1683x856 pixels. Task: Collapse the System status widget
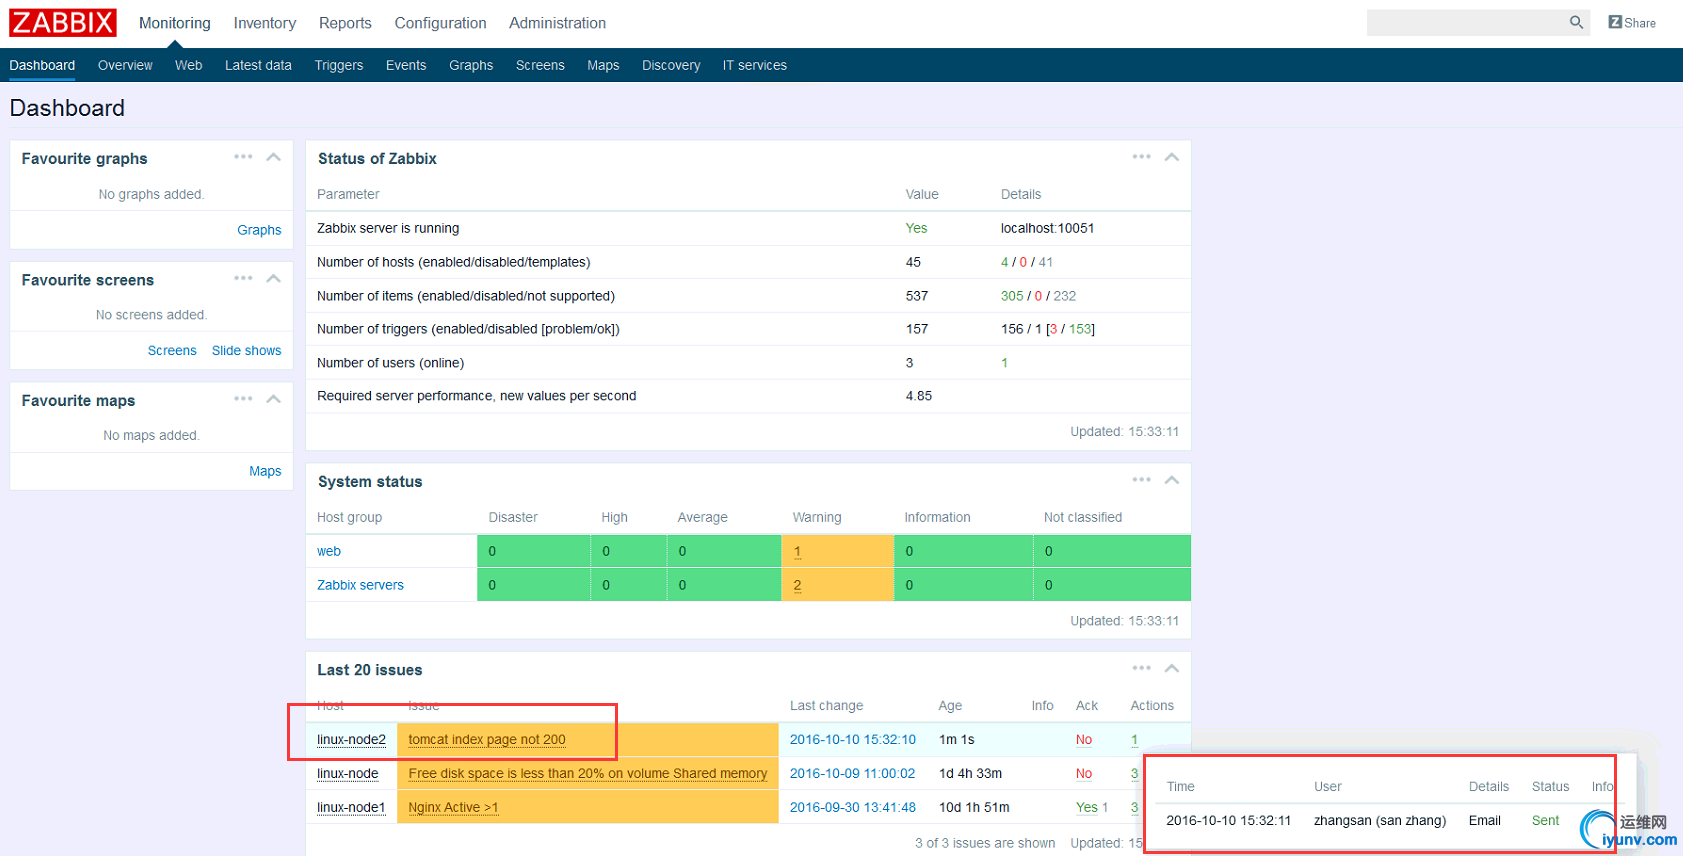1172,480
